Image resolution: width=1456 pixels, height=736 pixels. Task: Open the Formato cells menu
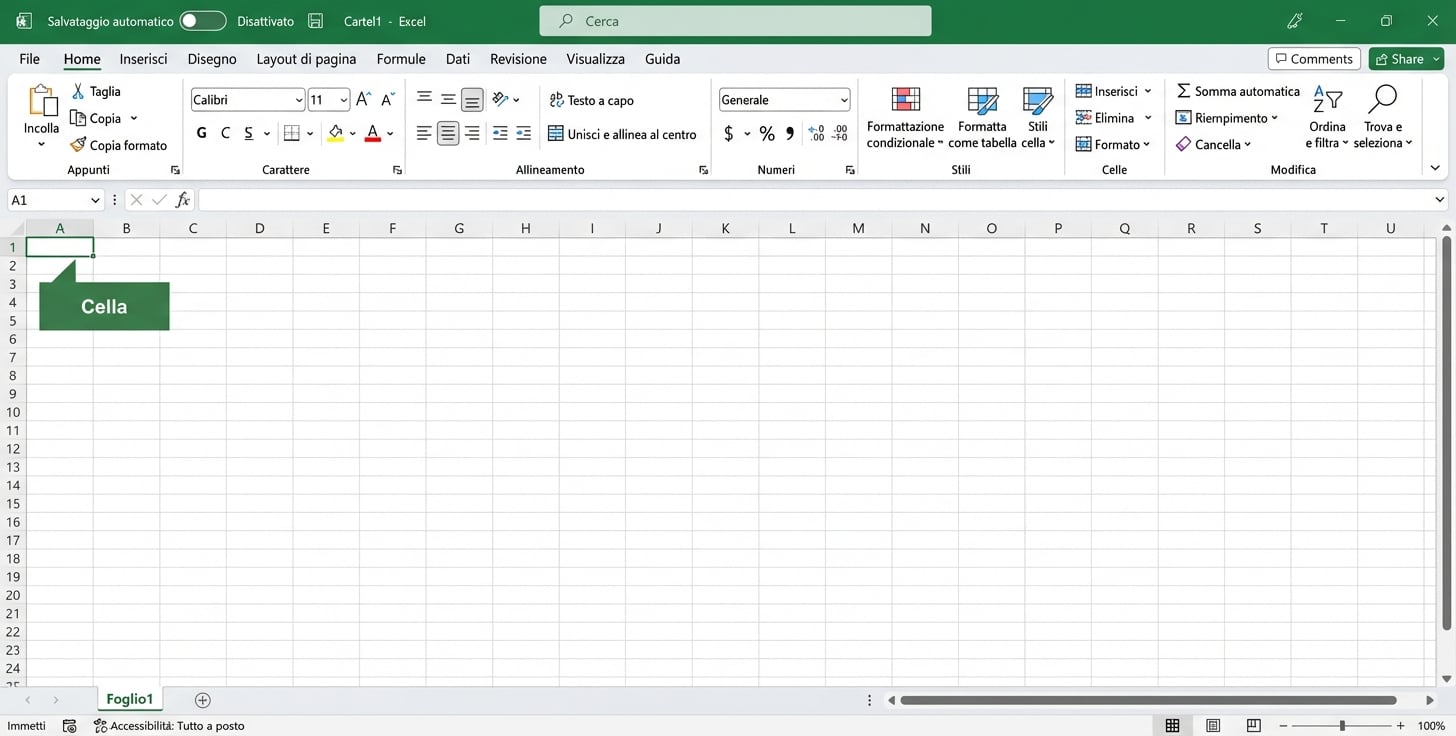(x=1113, y=145)
